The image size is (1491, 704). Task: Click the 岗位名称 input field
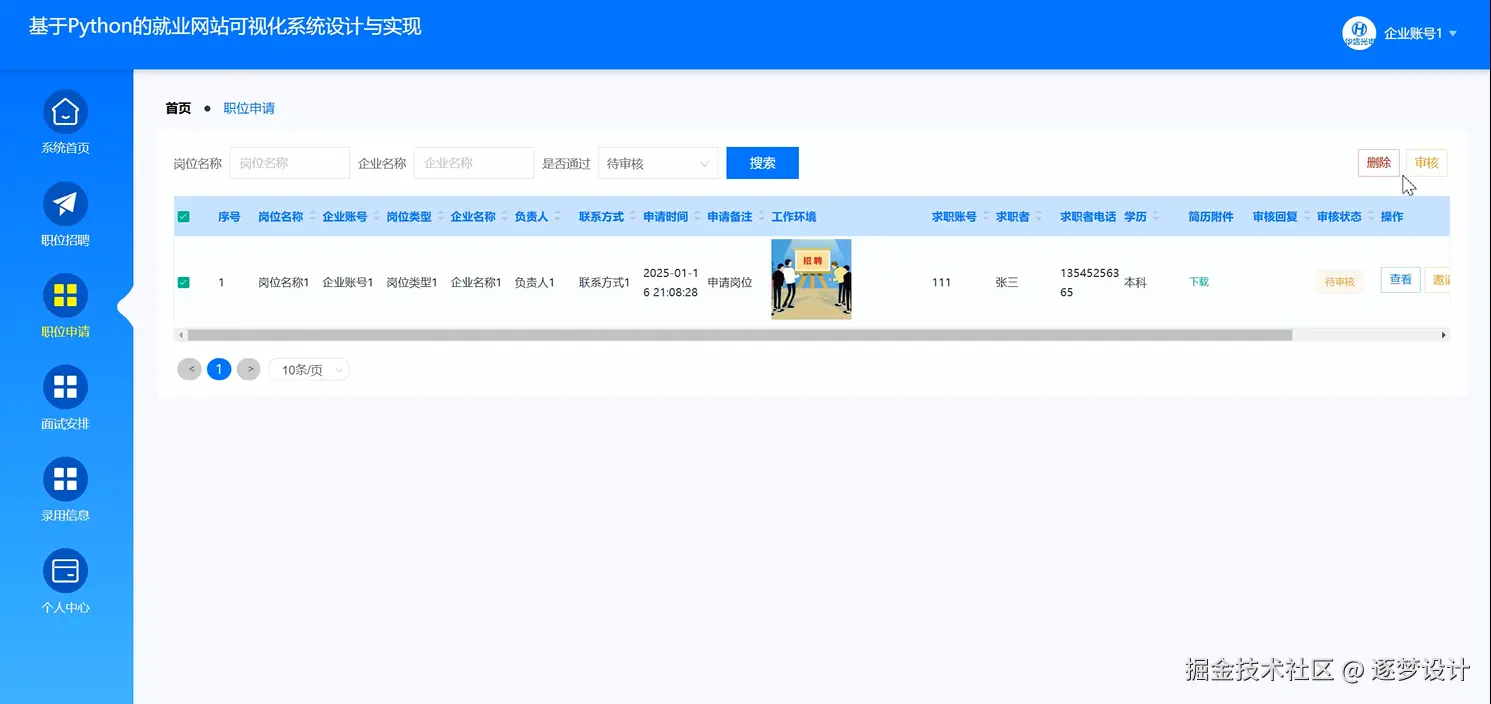pos(289,162)
